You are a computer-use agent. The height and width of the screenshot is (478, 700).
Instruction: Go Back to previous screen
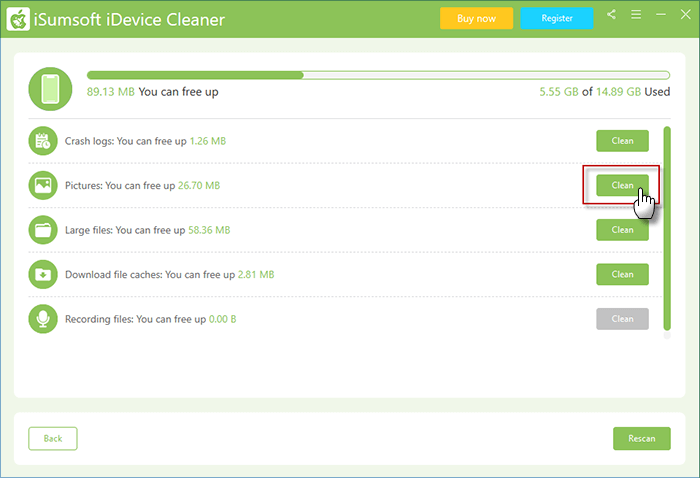coord(53,438)
